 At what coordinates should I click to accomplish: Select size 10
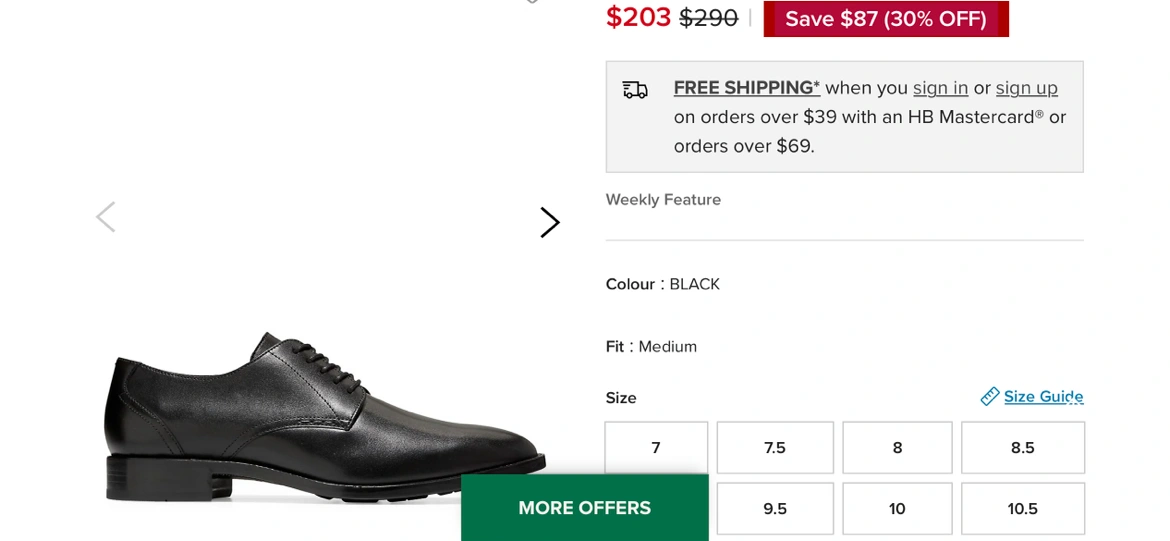897,509
